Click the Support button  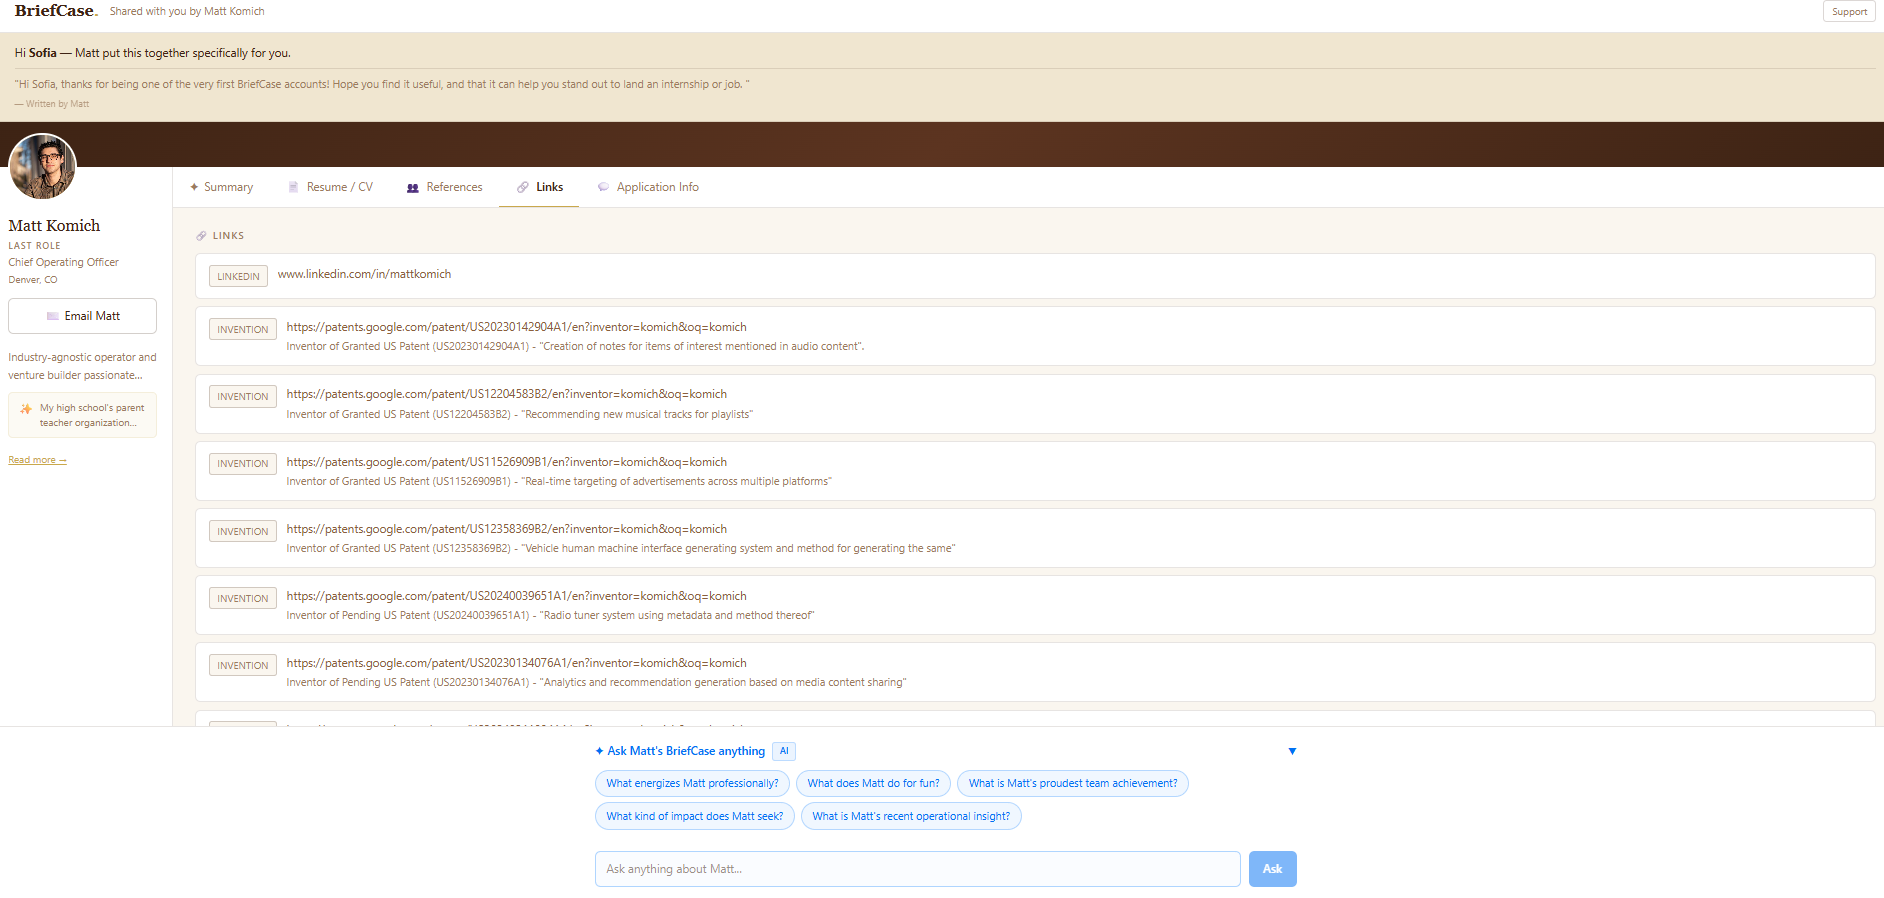1849,12
